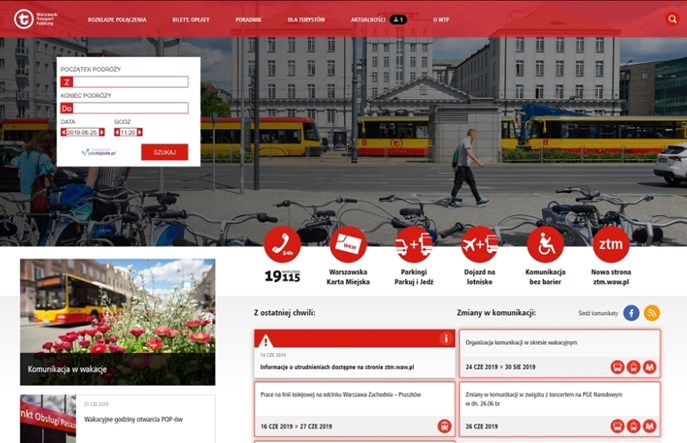Open the search magnifier icon in header
687x443 pixels.
click(x=672, y=19)
